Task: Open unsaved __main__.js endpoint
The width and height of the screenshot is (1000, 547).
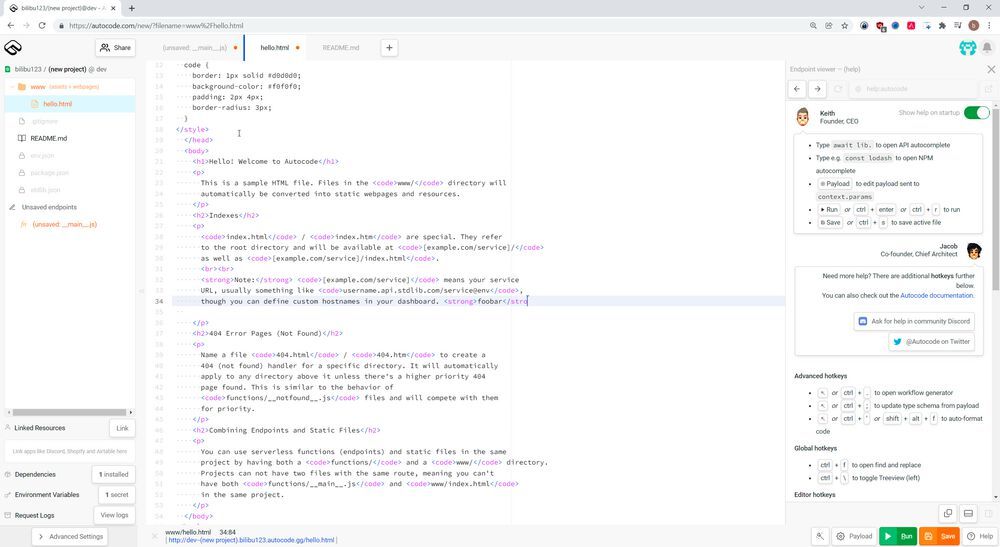Action: pos(64,224)
